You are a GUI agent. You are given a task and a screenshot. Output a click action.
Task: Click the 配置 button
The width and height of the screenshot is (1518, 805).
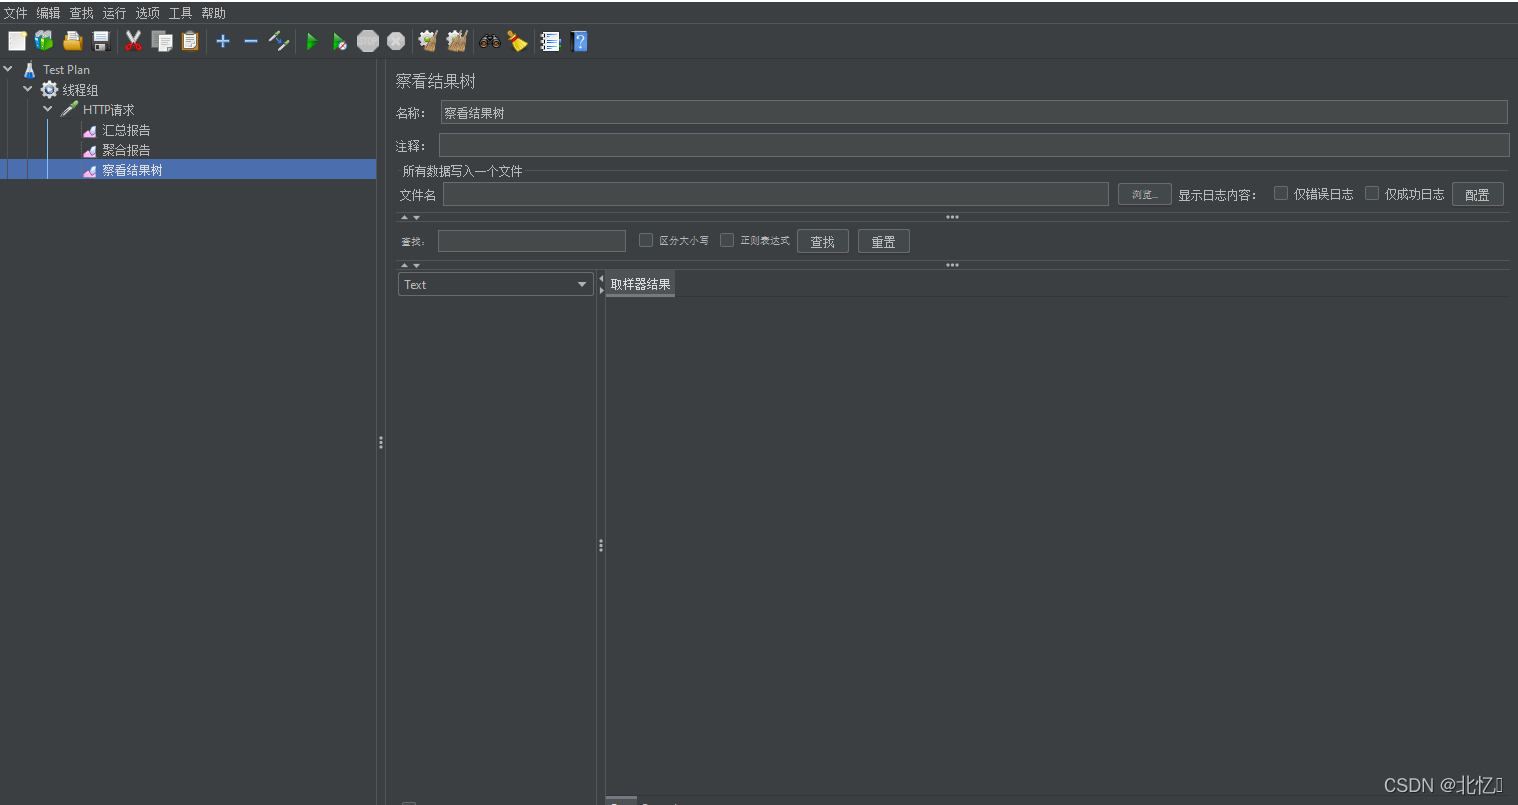coord(1477,194)
